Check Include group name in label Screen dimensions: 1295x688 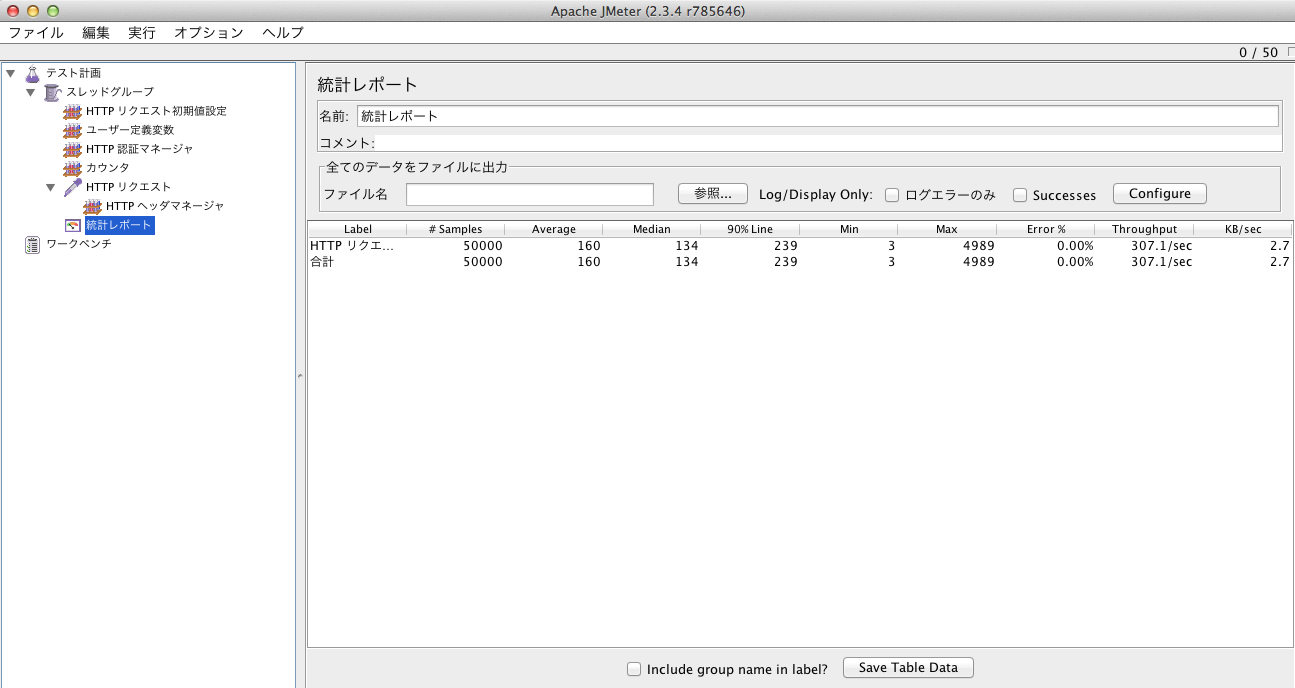point(633,669)
